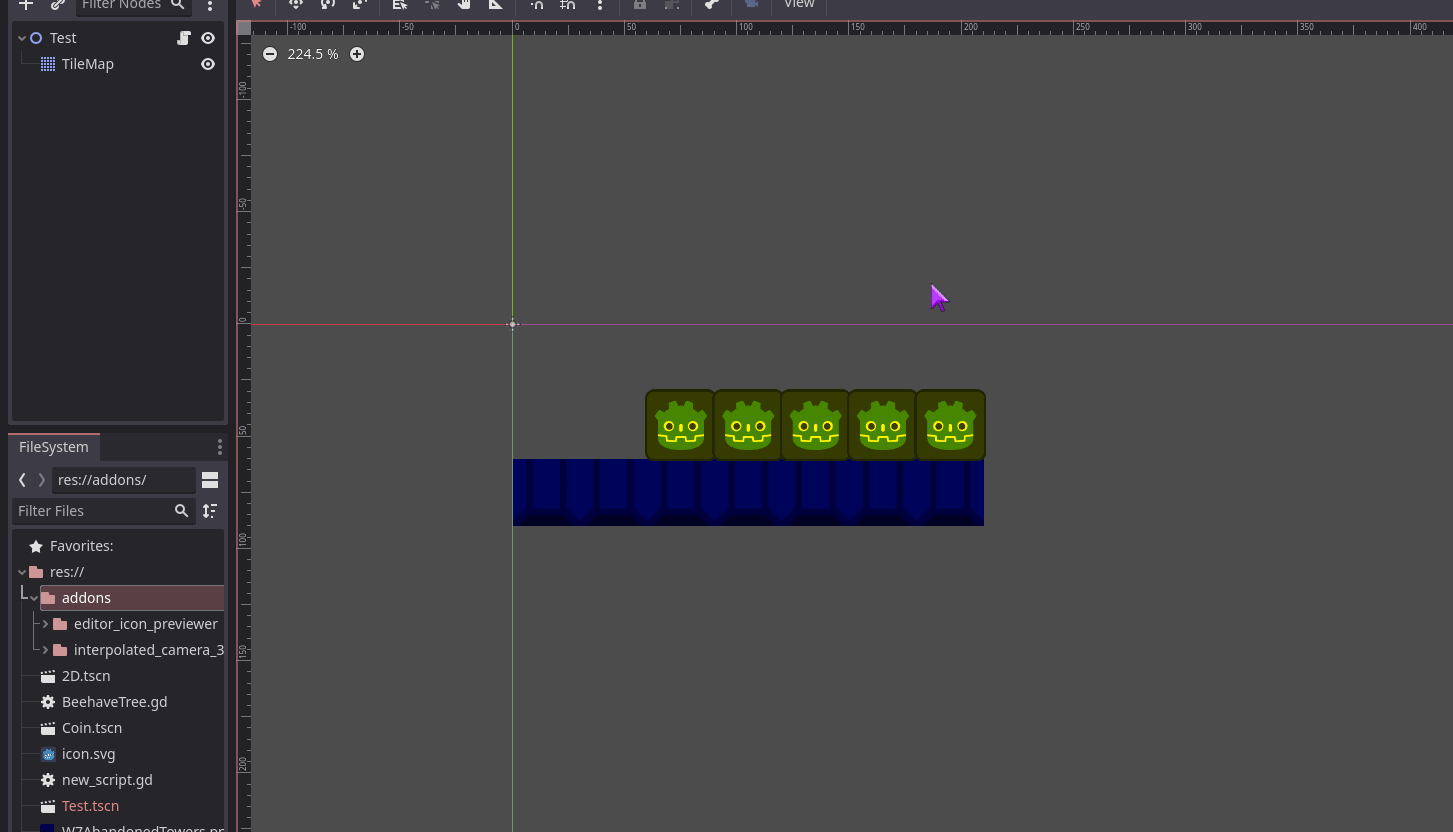Choose the Scale tool
1453x832 pixels.
click(x=359, y=5)
